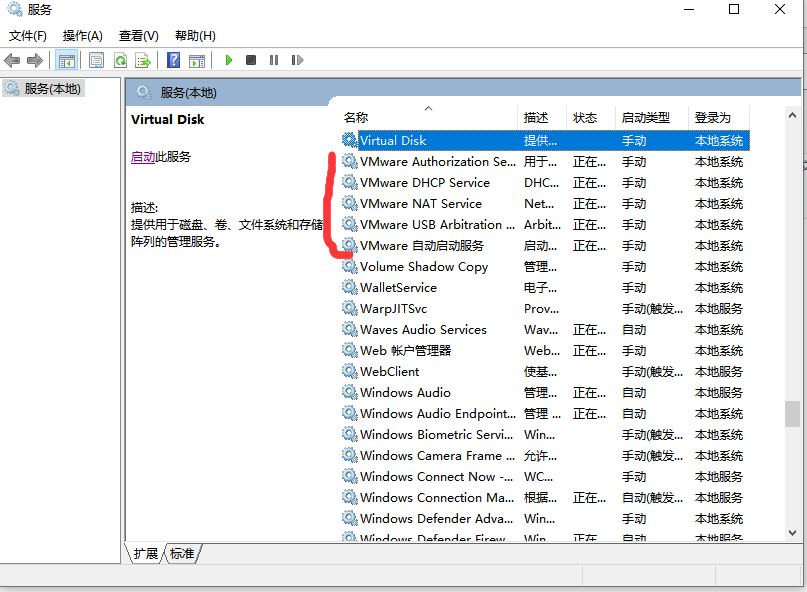Screen dimensions: 807x592
Task: Click the 启动 link to start service
Action: pyautogui.click(x=143, y=156)
